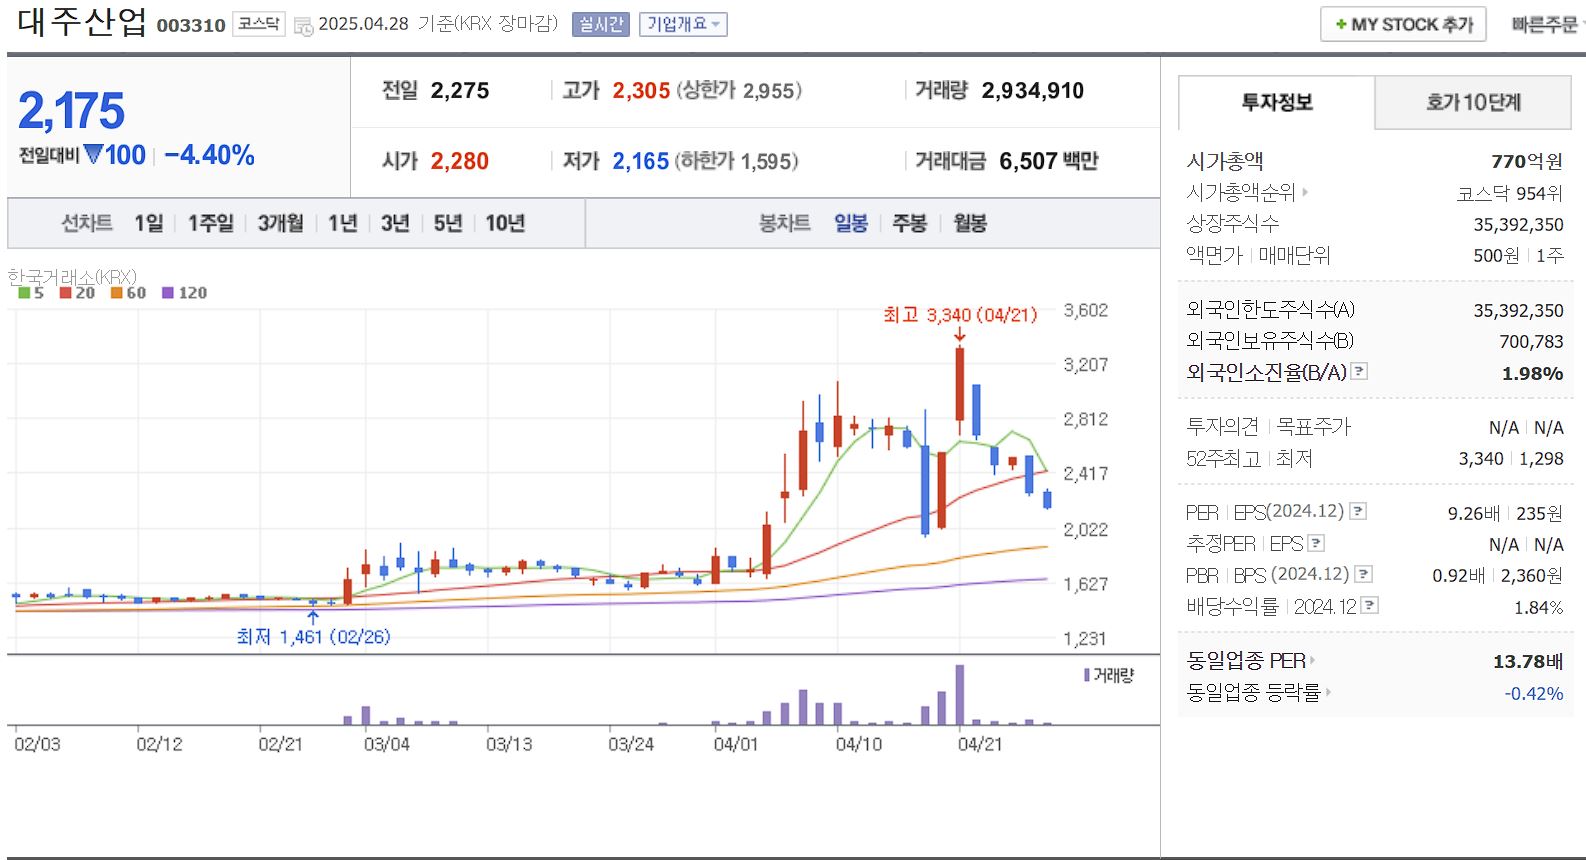Select the 일봉 candlestick view
This screenshot has width=1586, height=860.
click(x=851, y=223)
